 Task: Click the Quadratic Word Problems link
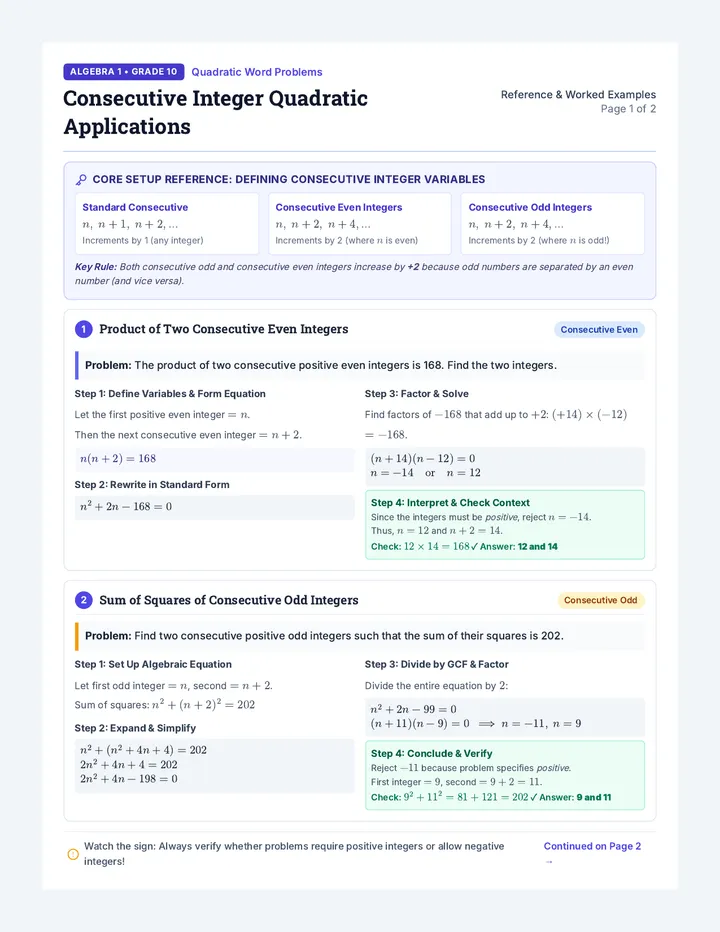pyautogui.click(x=257, y=72)
